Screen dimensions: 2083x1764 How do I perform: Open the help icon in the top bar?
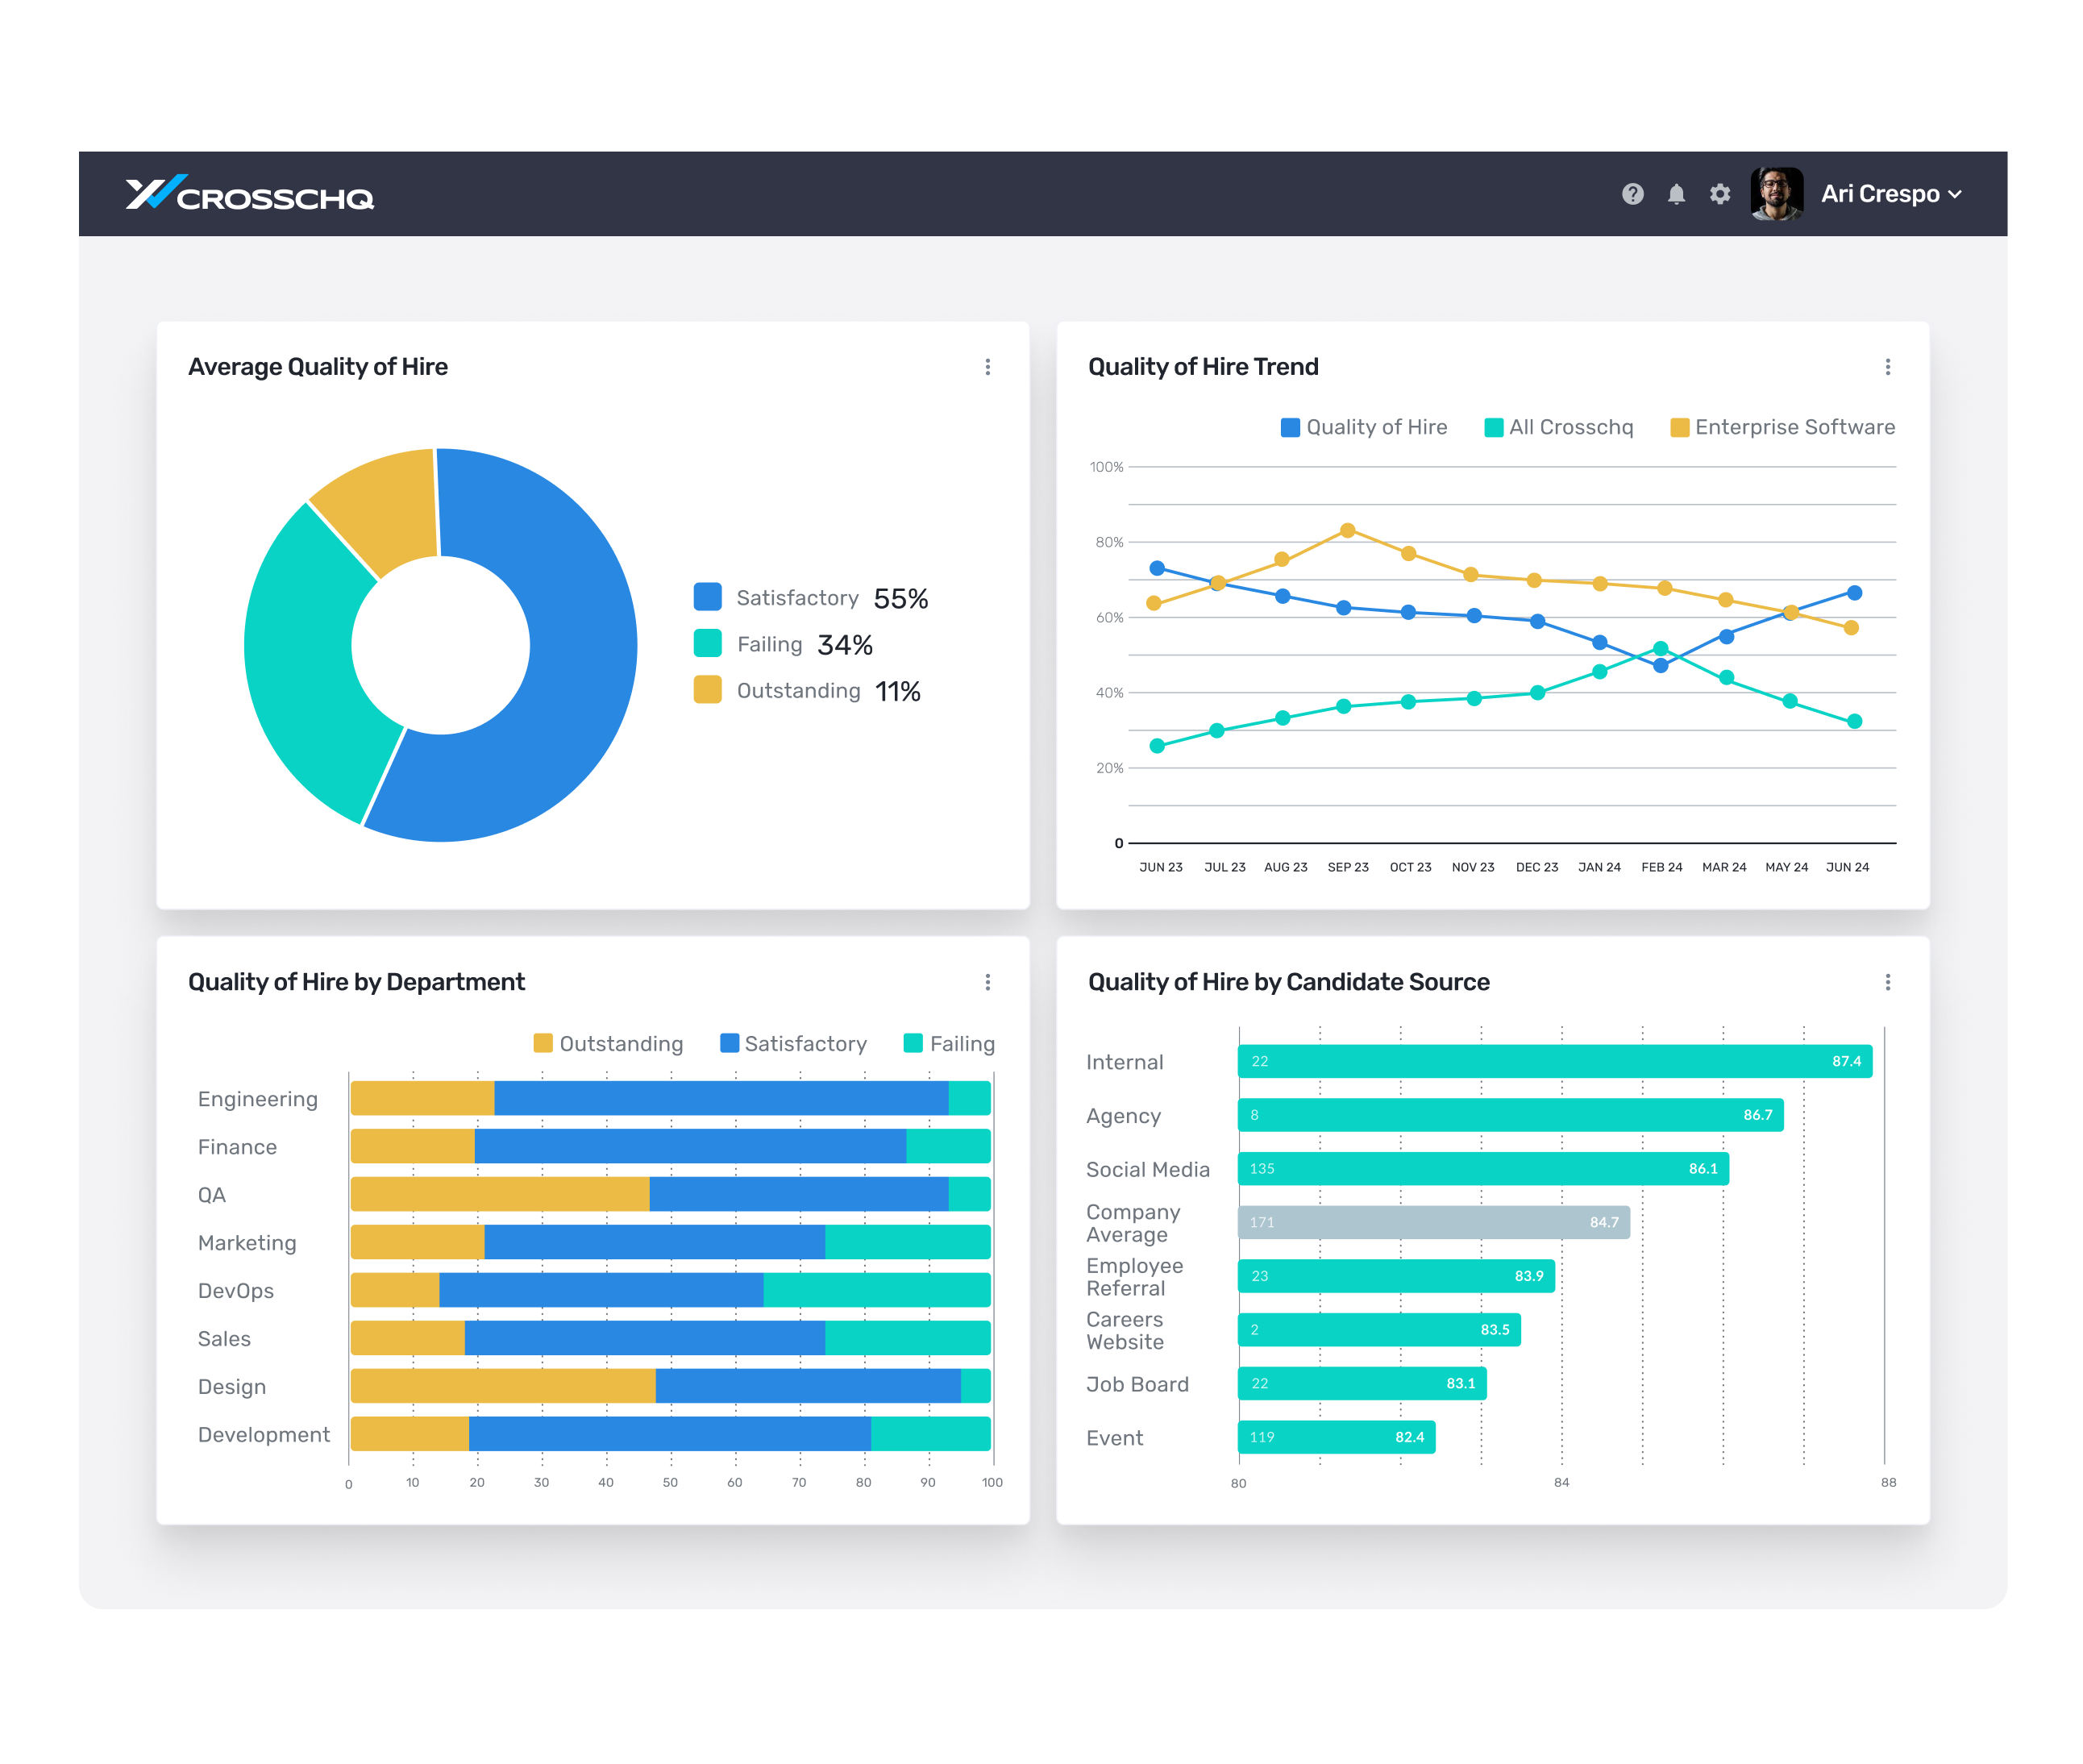pyautogui.click(x=1633, y=194)
